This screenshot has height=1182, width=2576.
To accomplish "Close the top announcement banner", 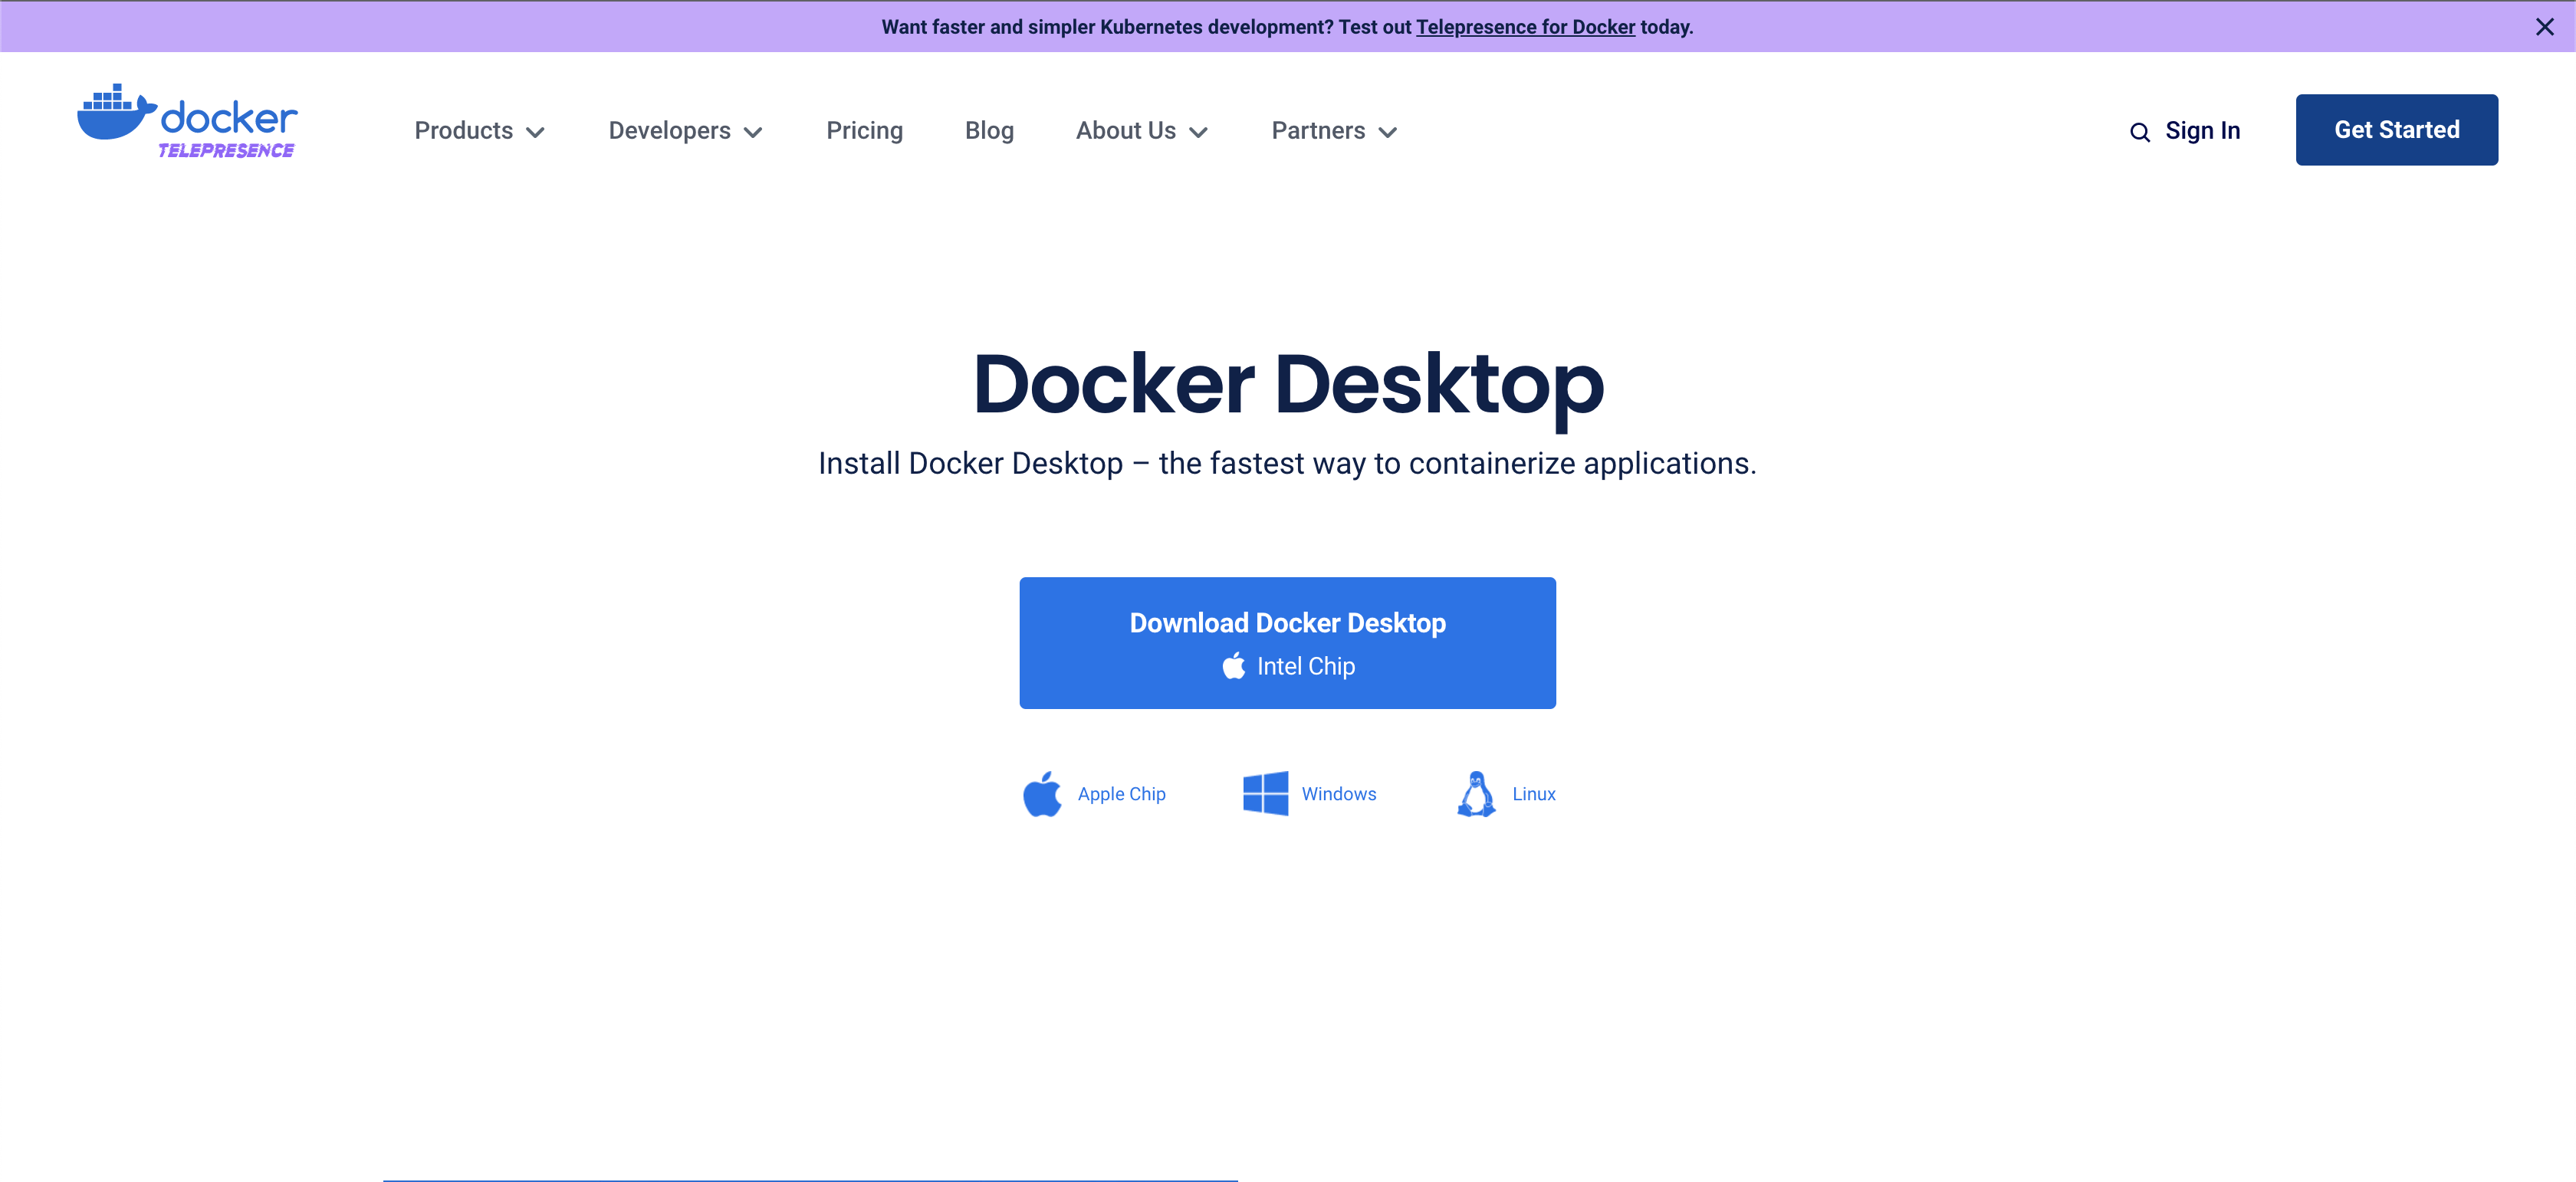I will click(x=2545, y=26).
